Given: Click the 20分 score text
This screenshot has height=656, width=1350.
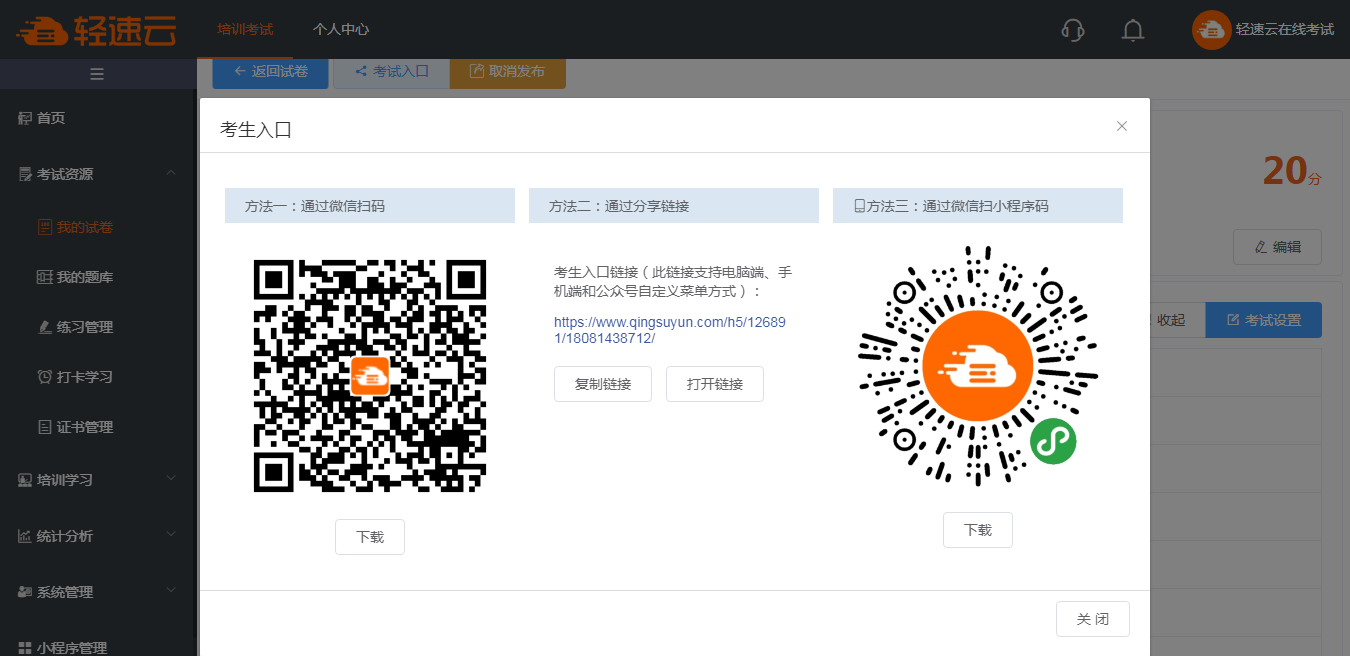Looking at the screenshot, I should [x=1292, y=172].
